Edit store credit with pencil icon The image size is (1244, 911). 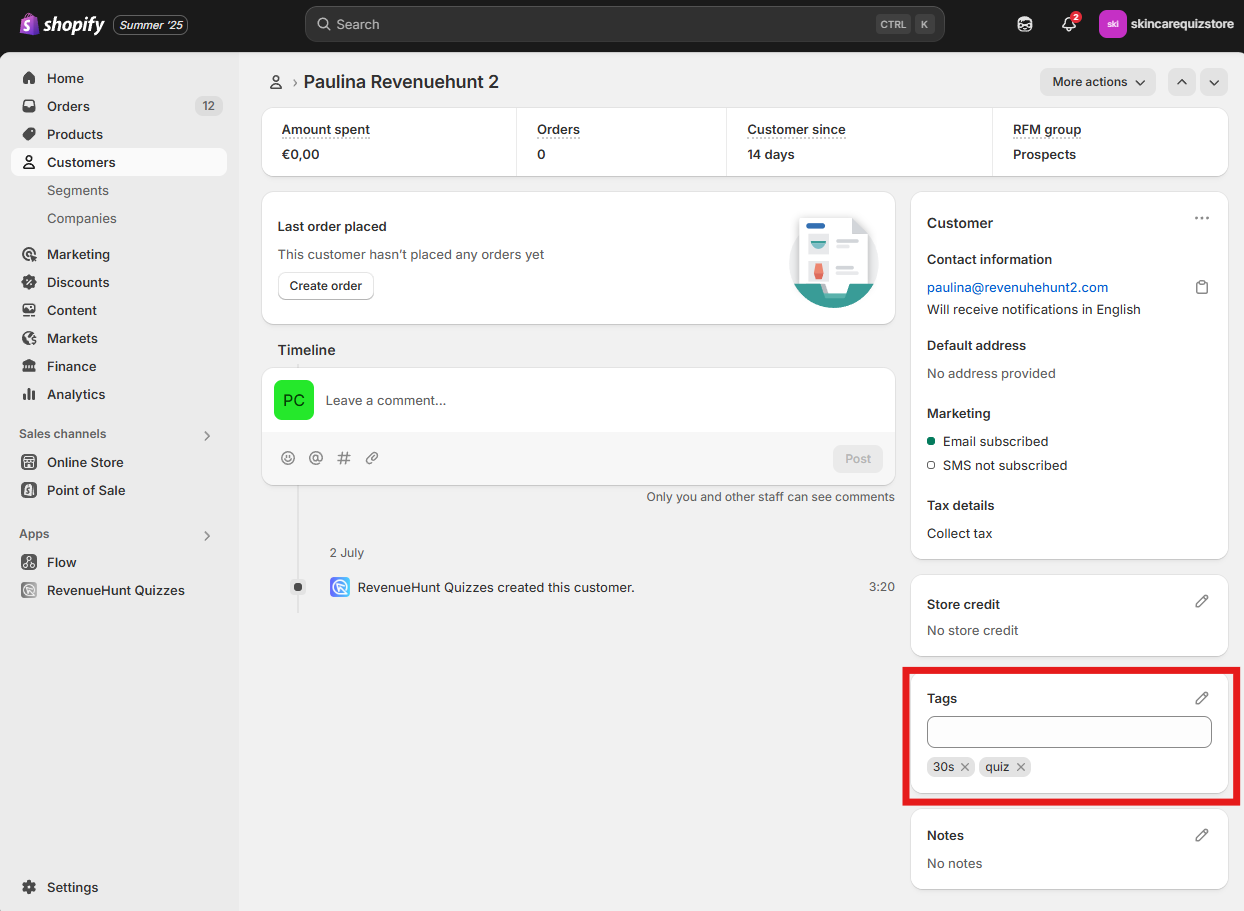pos(1202,601)
